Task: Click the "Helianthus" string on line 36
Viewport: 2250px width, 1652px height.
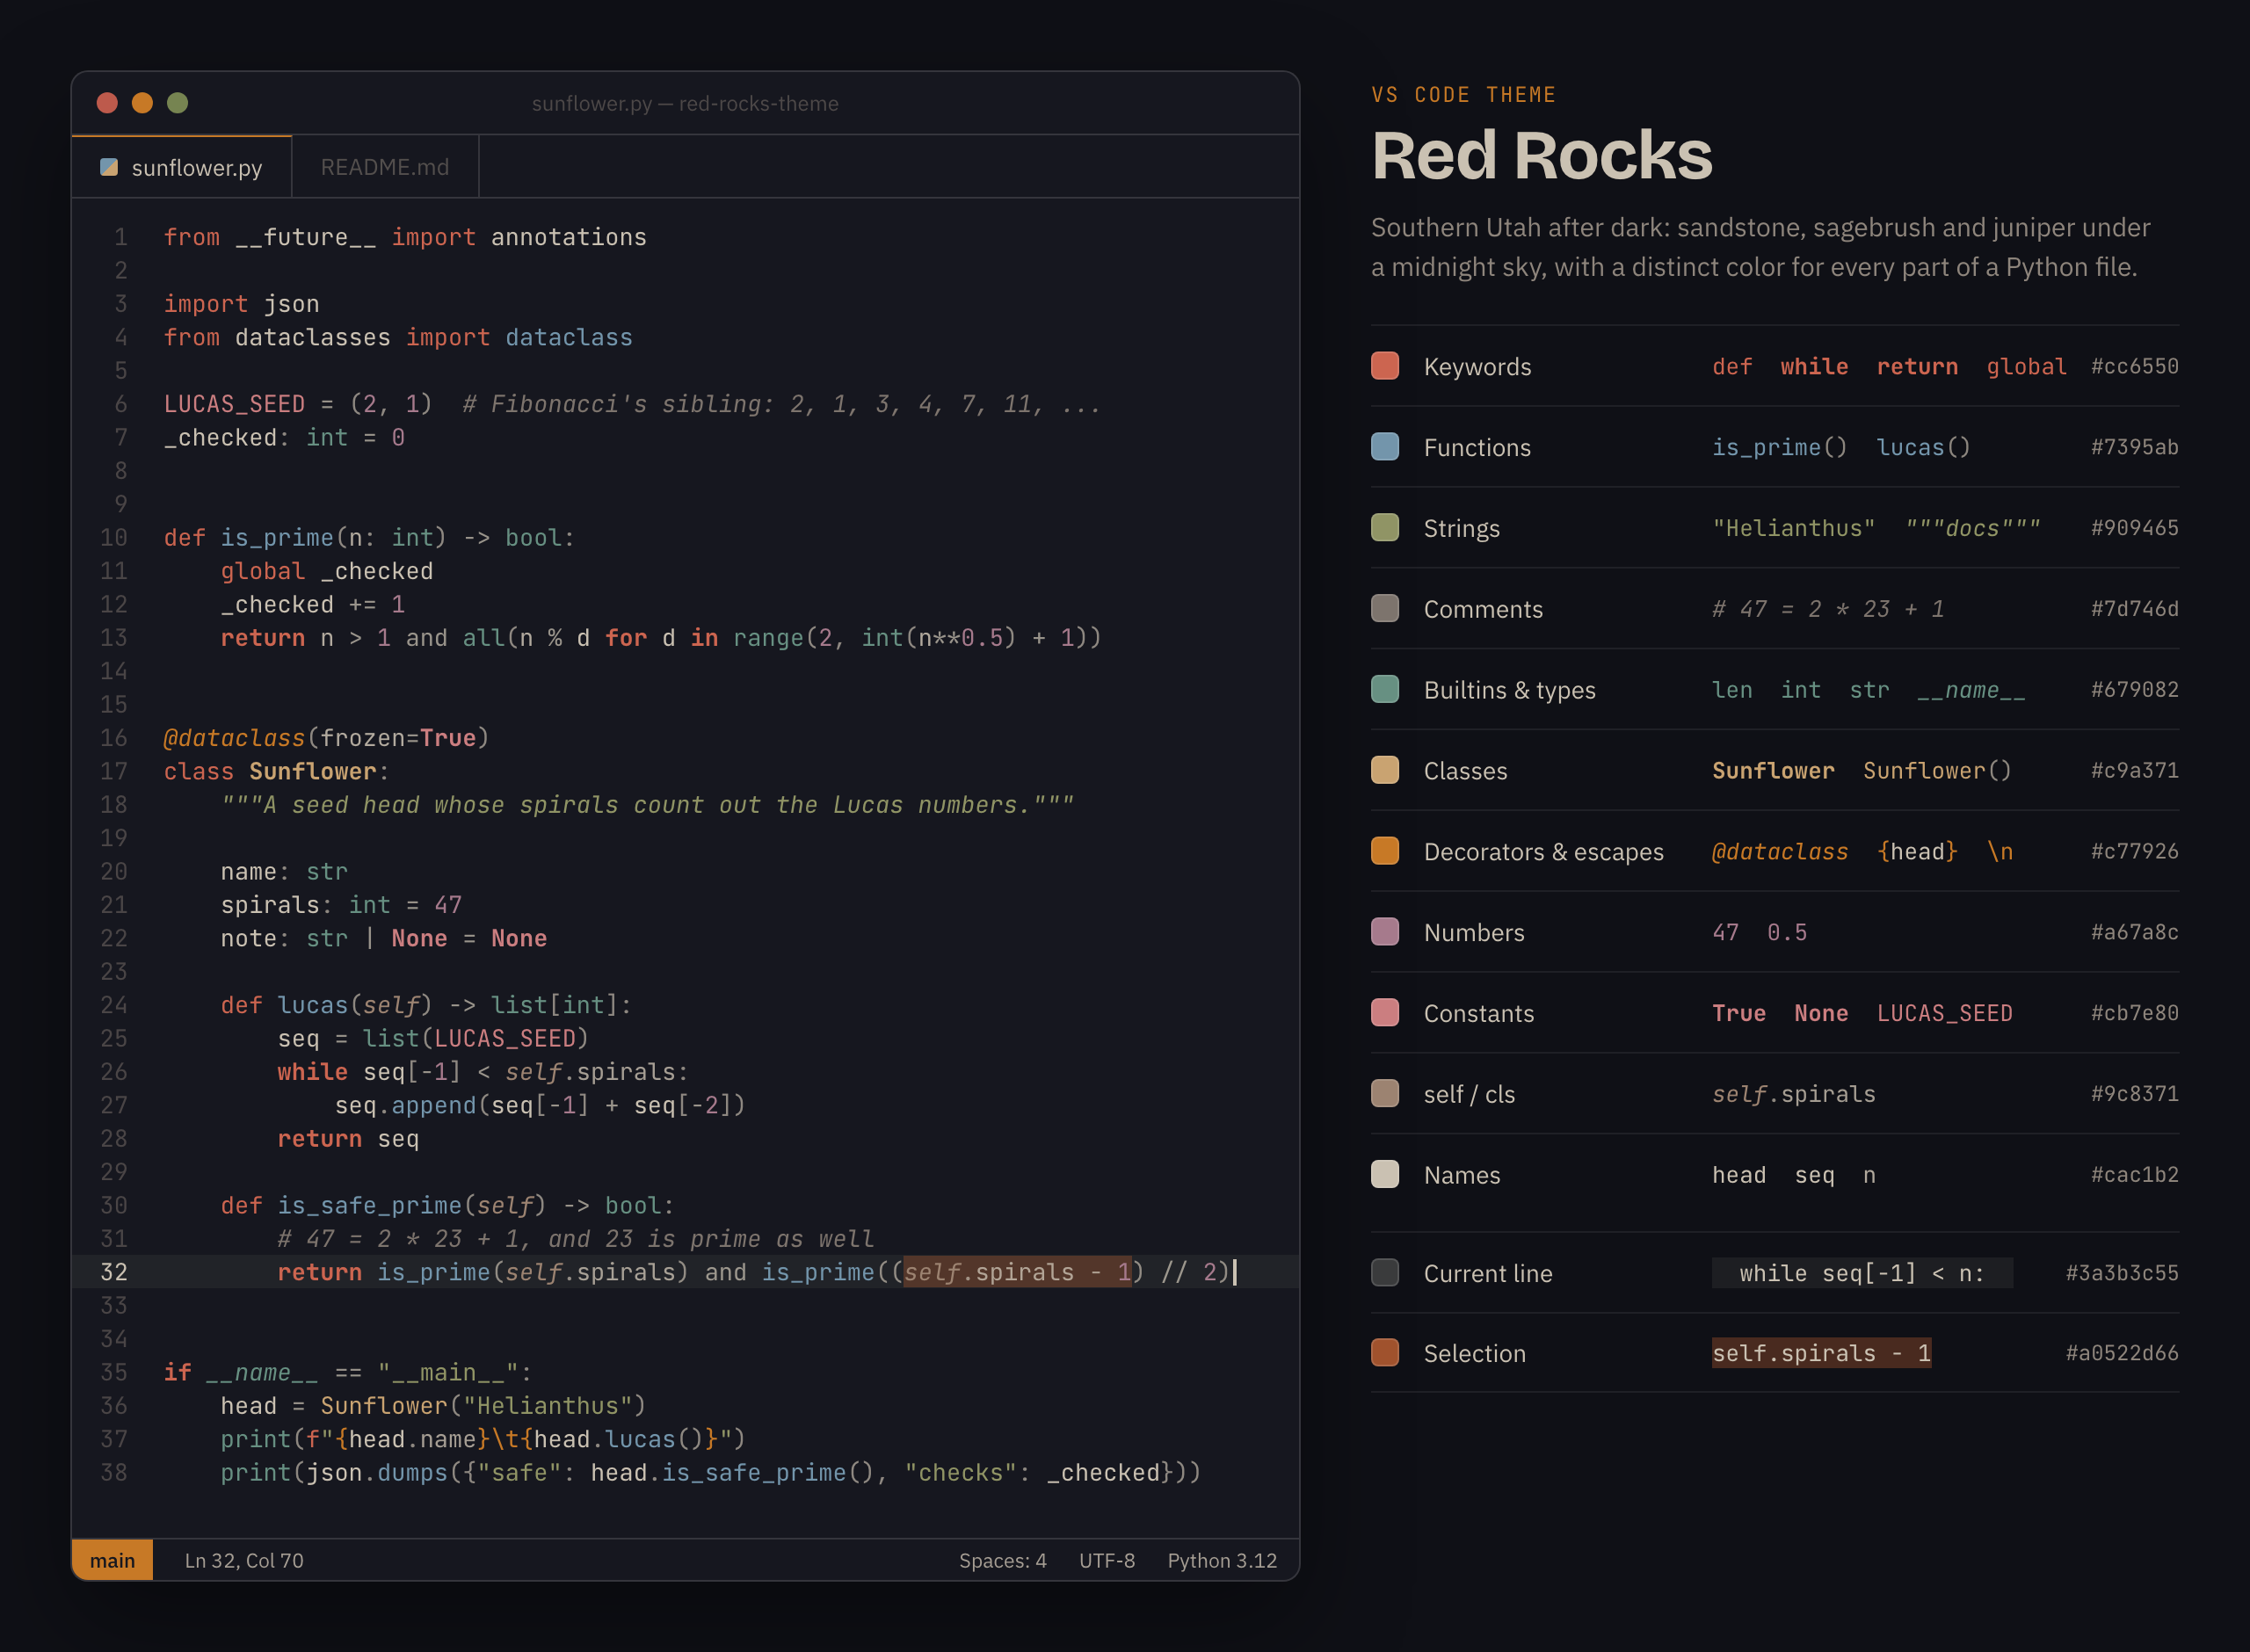Action: 547,1406
